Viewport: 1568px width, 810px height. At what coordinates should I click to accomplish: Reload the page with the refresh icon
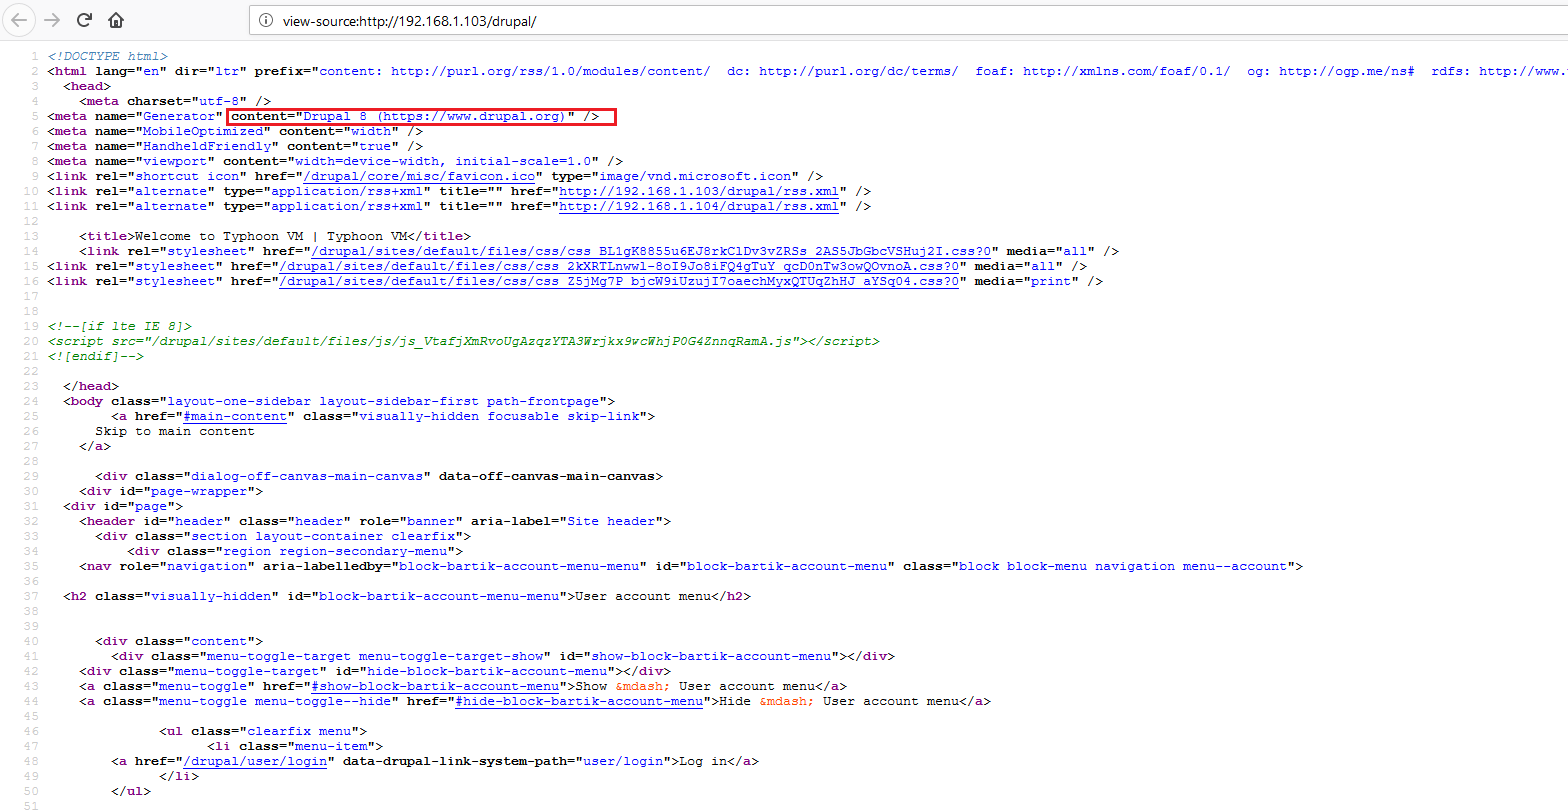tap(85, 20)
